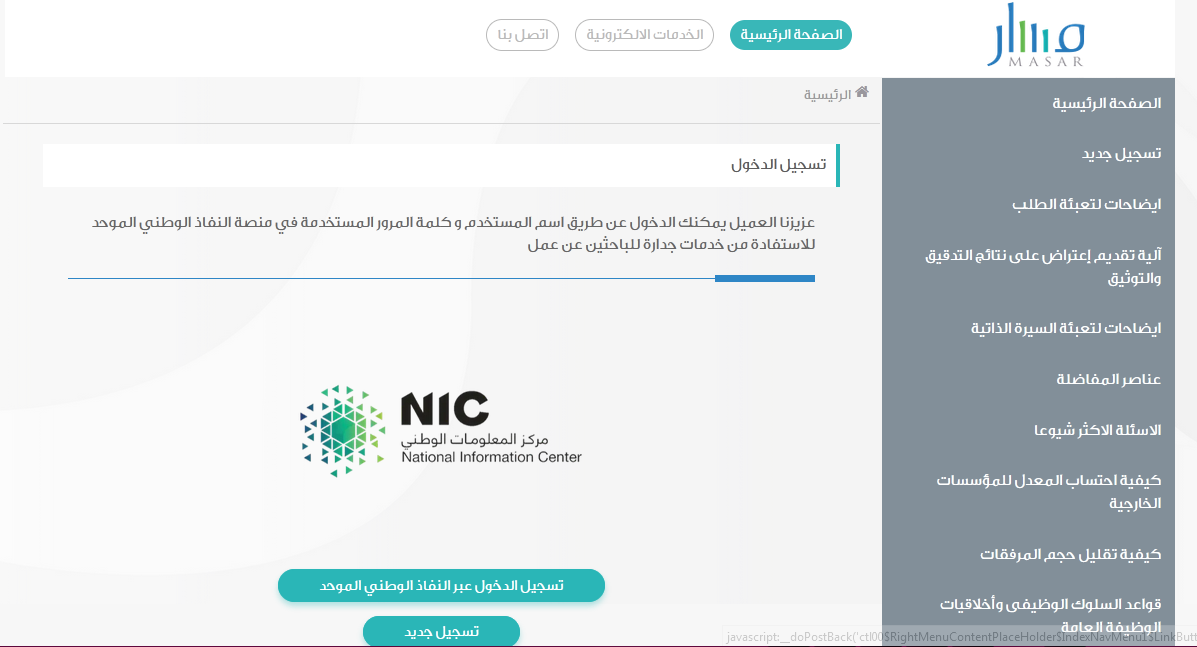Click تسجيل الدخول عبر النفاذ الوطني الموحد button
Viewport: 1197px width, 647px height.
pos(441,585)
